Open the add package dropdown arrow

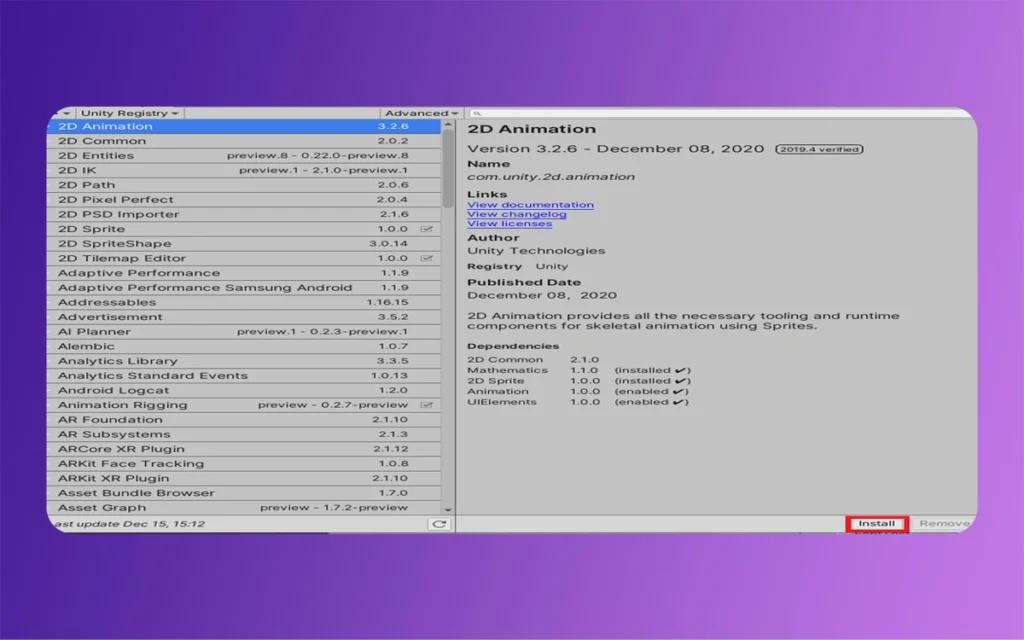[64, 114]
